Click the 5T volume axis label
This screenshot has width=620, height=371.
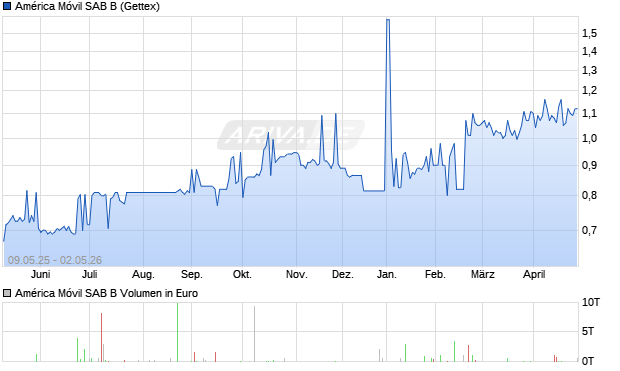(x=588, y=331)
